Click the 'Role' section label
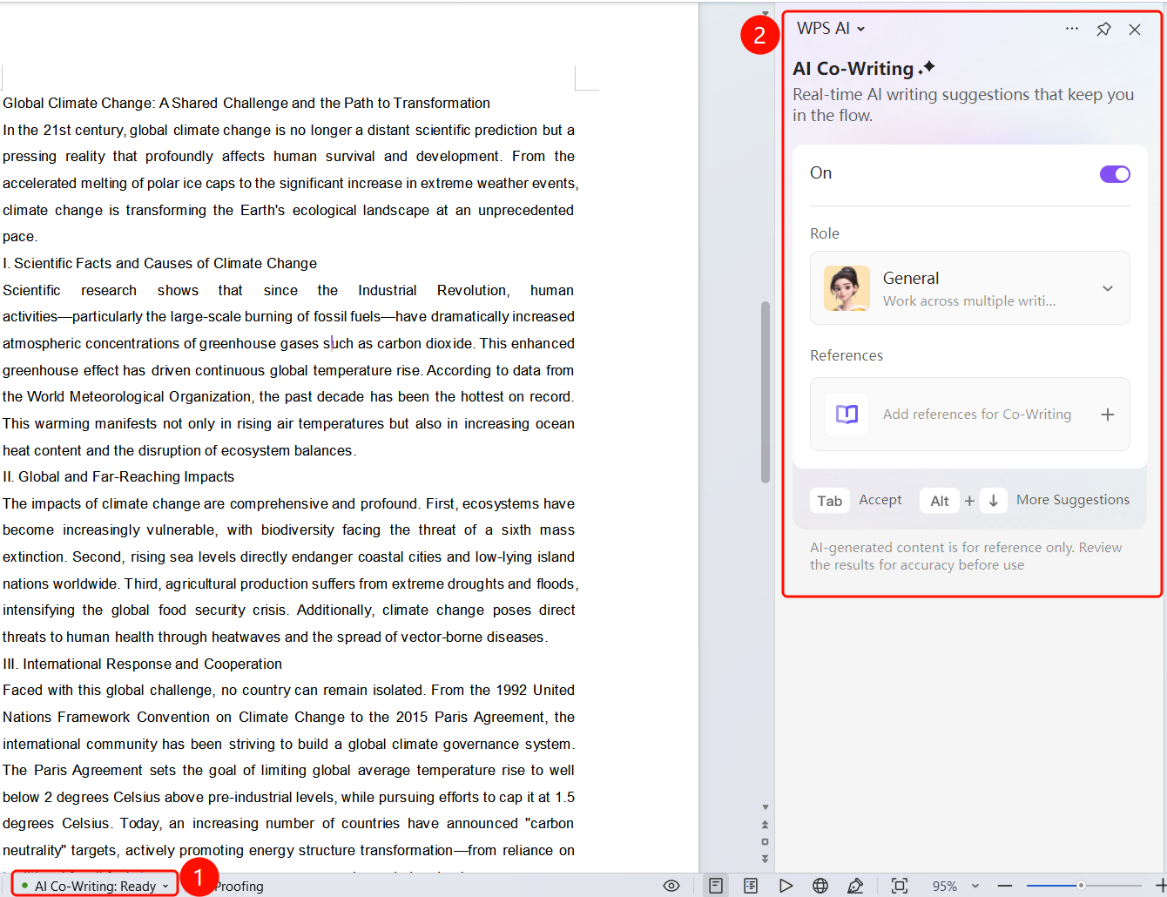Image resolution: width=1167 pixels, height=897 pixels. pyautogui.click(x=825, y=234)
